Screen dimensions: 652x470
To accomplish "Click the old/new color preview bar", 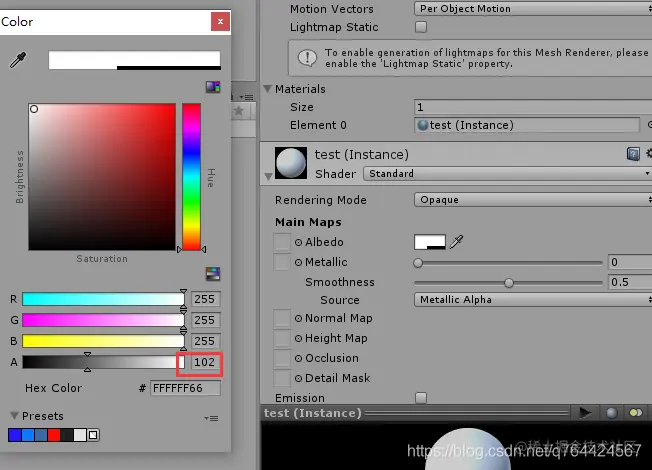I will (x=134, y=60).
